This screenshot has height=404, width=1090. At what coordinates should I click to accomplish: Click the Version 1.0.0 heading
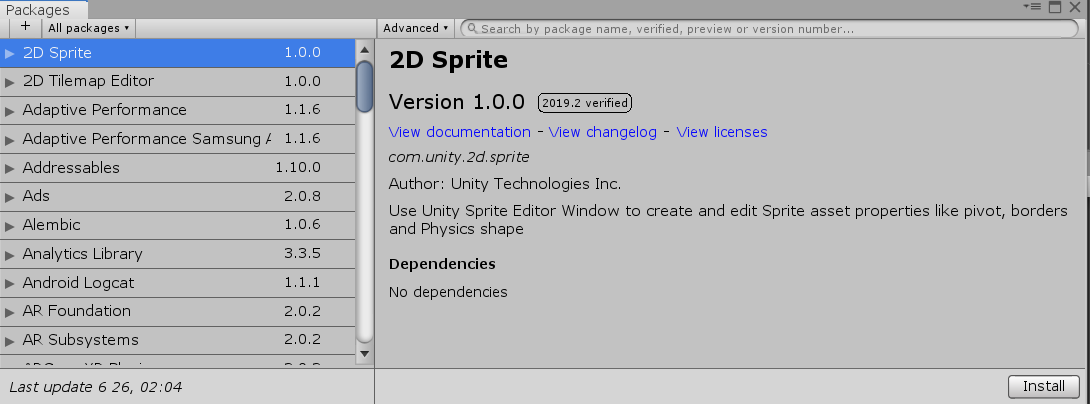coord(457,102)
